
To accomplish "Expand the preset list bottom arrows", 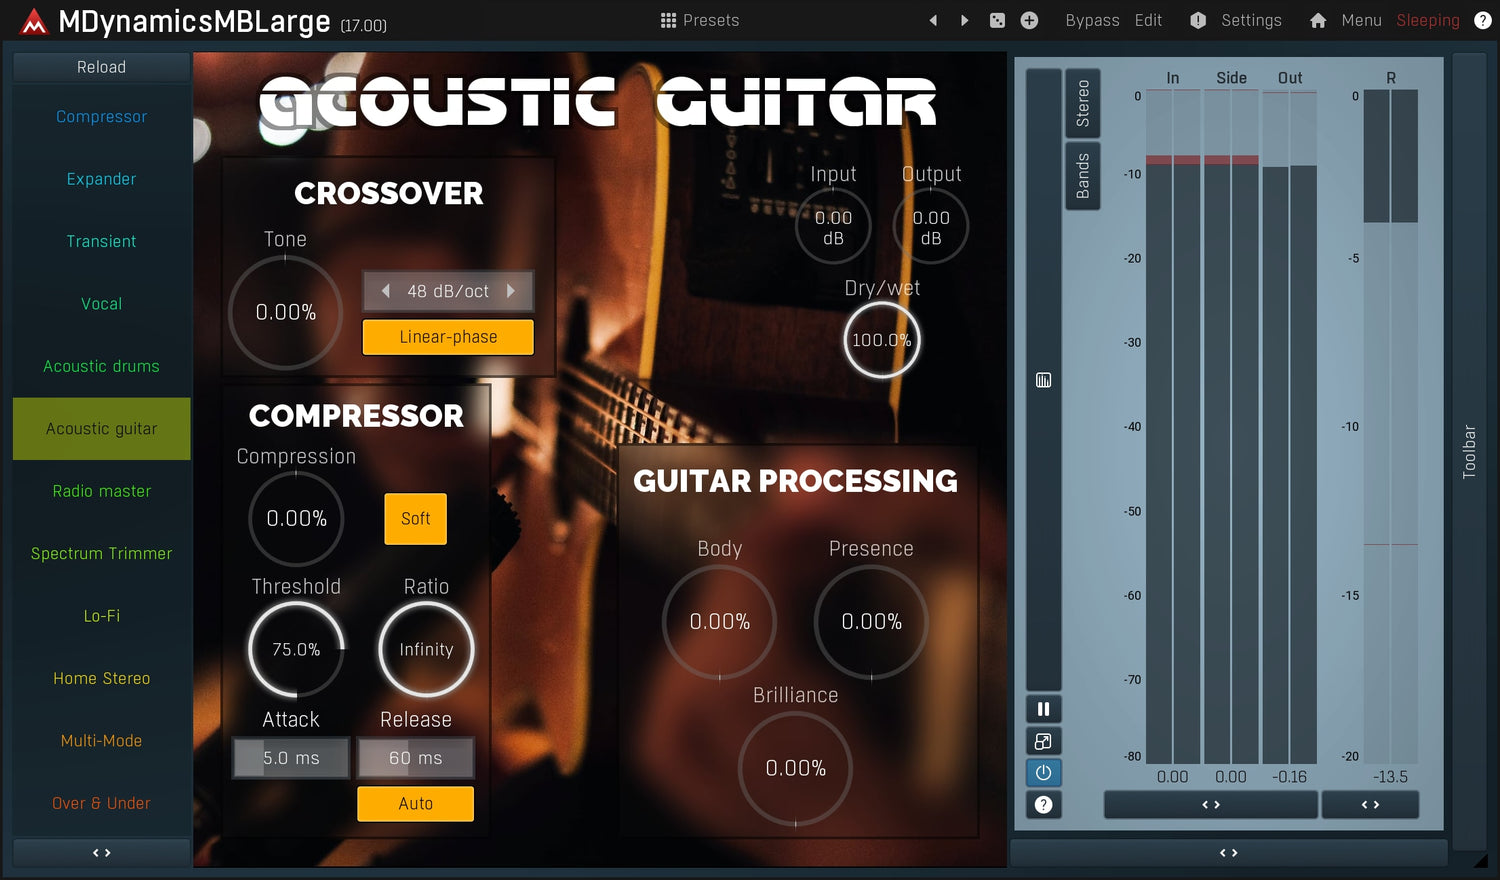I will click(x=101, y=853).
